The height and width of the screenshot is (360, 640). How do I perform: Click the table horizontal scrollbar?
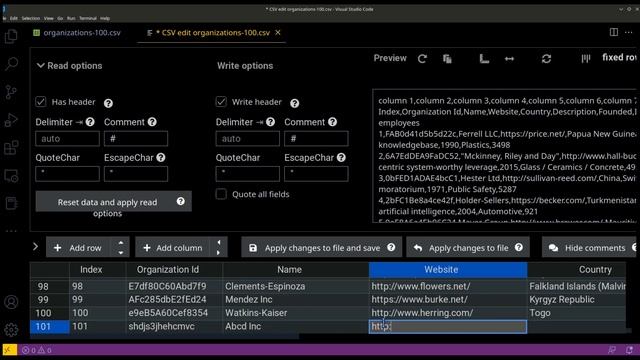coord(165,337)
